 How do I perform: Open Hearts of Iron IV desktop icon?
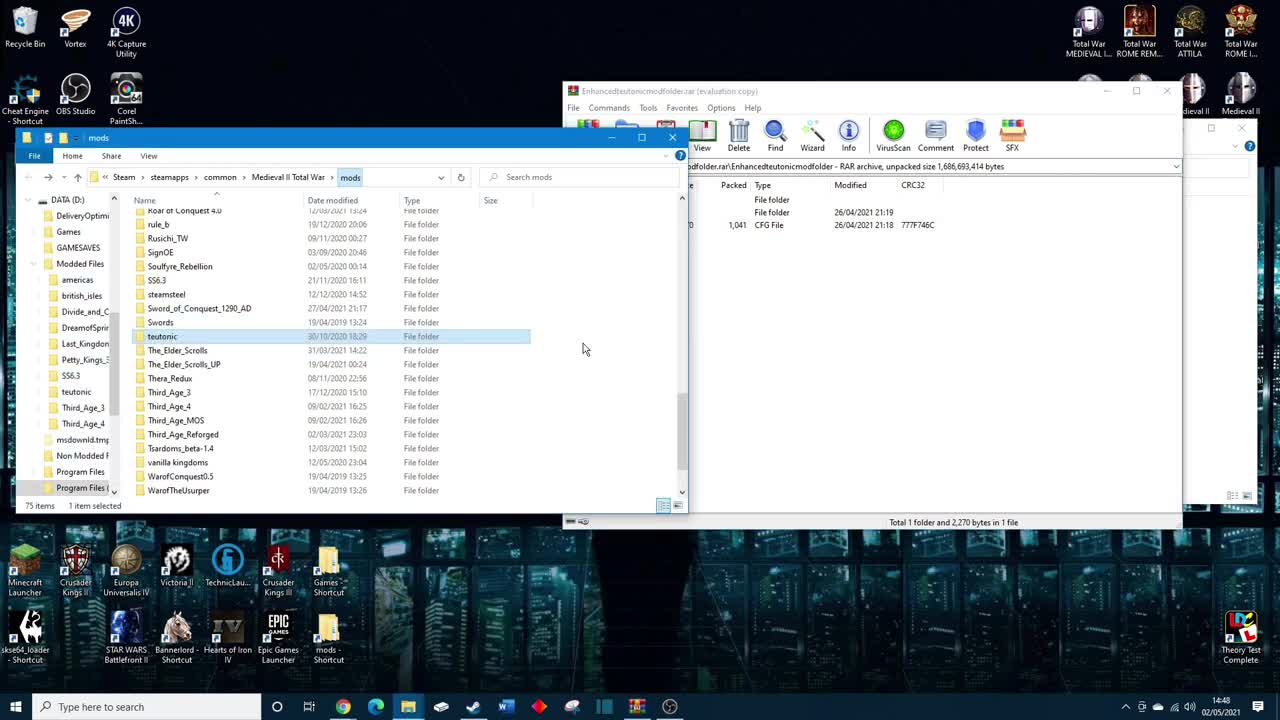228,639
